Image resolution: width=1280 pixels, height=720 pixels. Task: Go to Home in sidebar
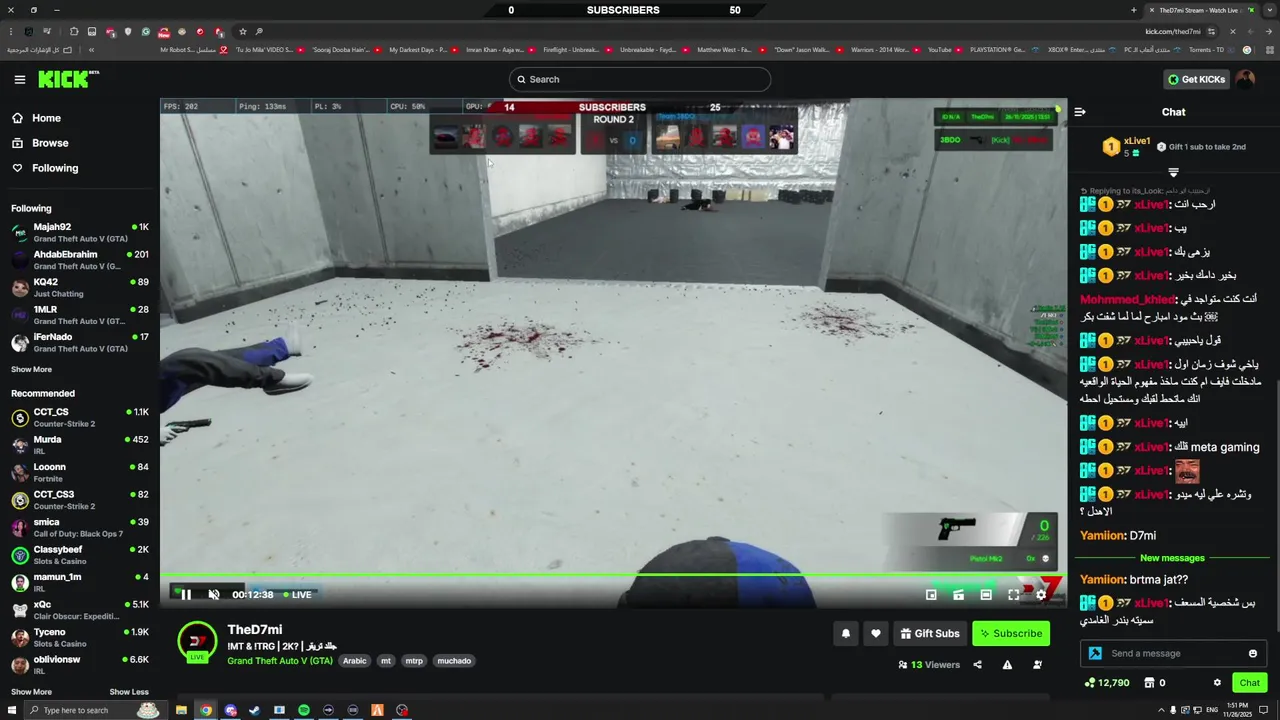pyautogui.click(x=46, y=118)
